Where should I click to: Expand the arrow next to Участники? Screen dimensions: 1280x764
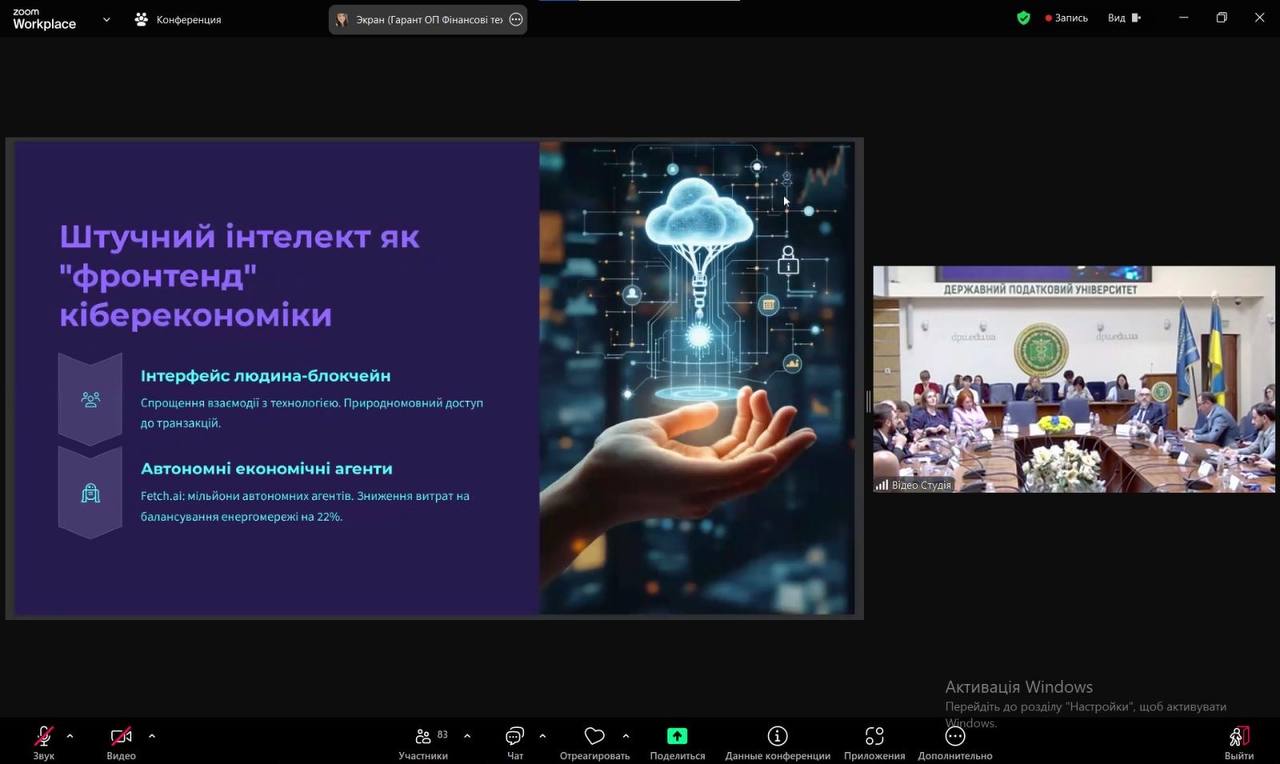click(x=467, y=736)
